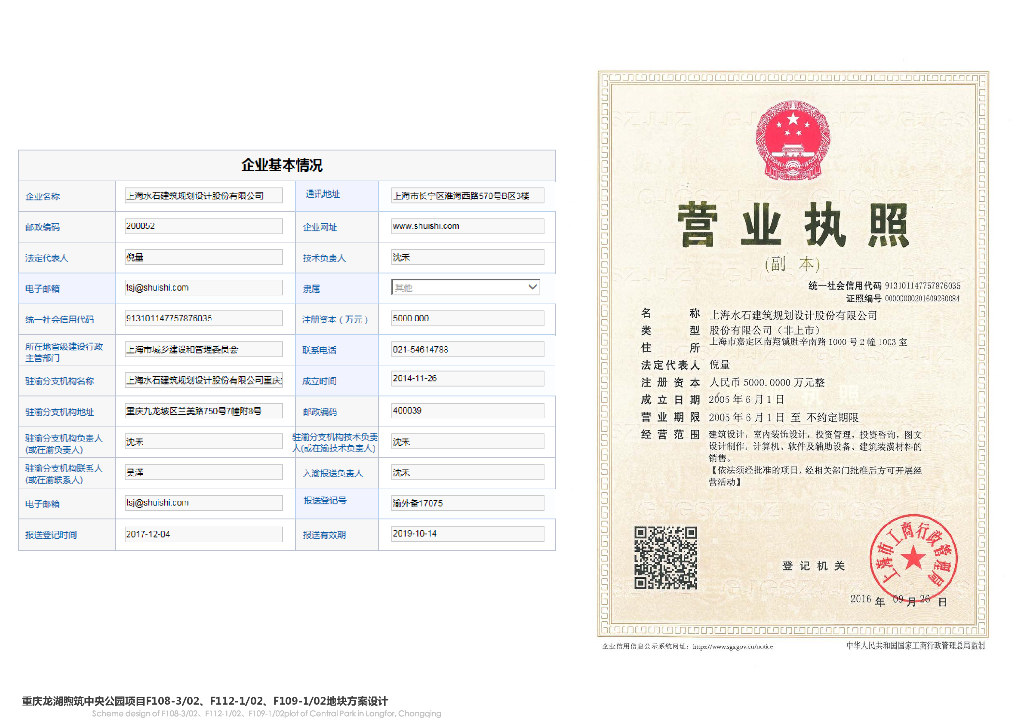This screenshot has width=1024, height=724.
Task: Click the QR code on the license
Action: pyautogui.click(x=665, y=558)
